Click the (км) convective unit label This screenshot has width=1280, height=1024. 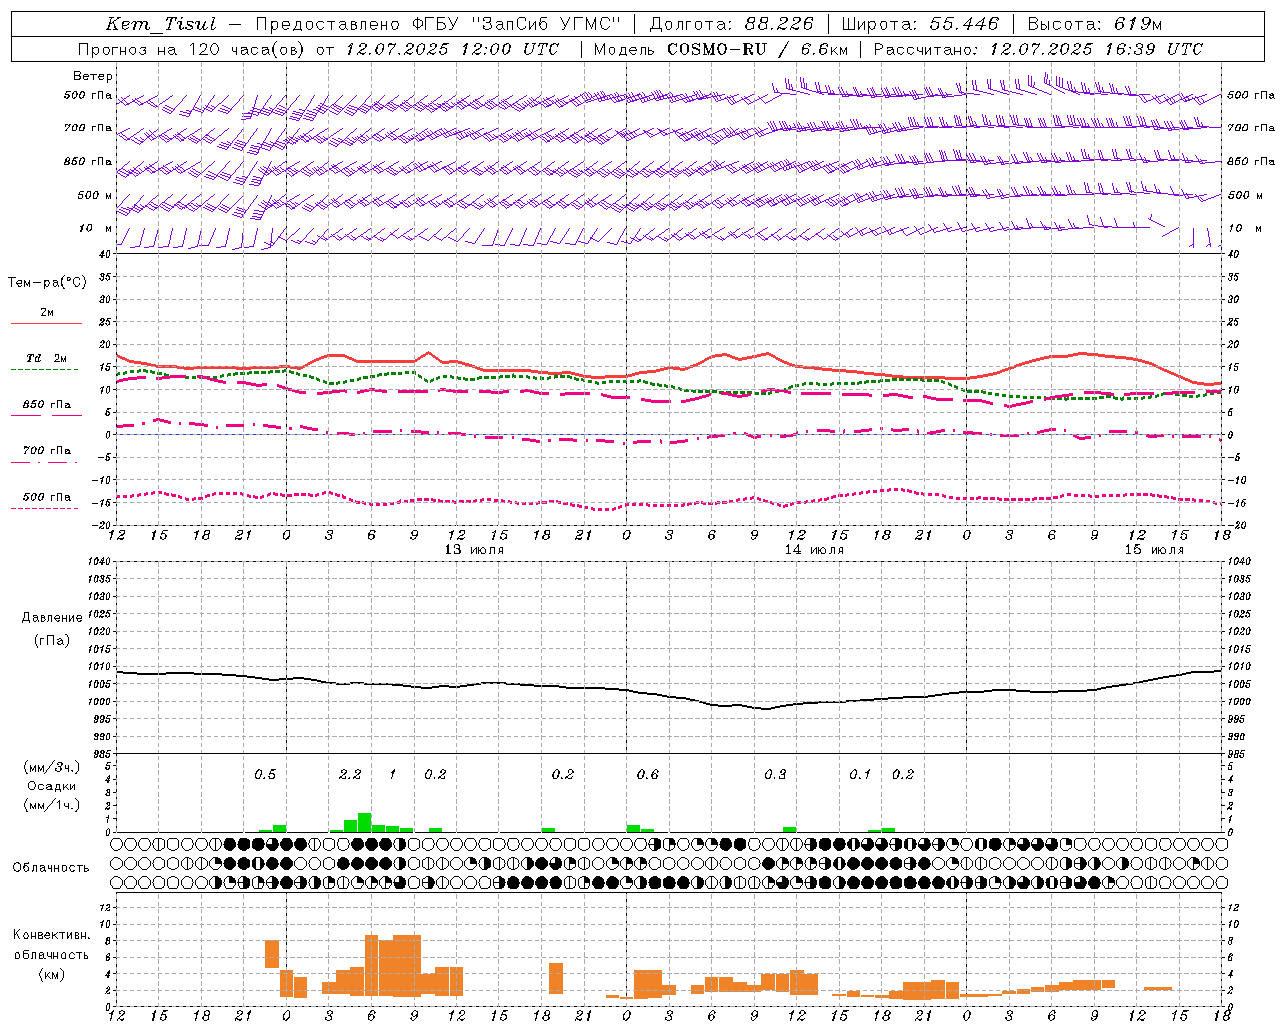51,974
